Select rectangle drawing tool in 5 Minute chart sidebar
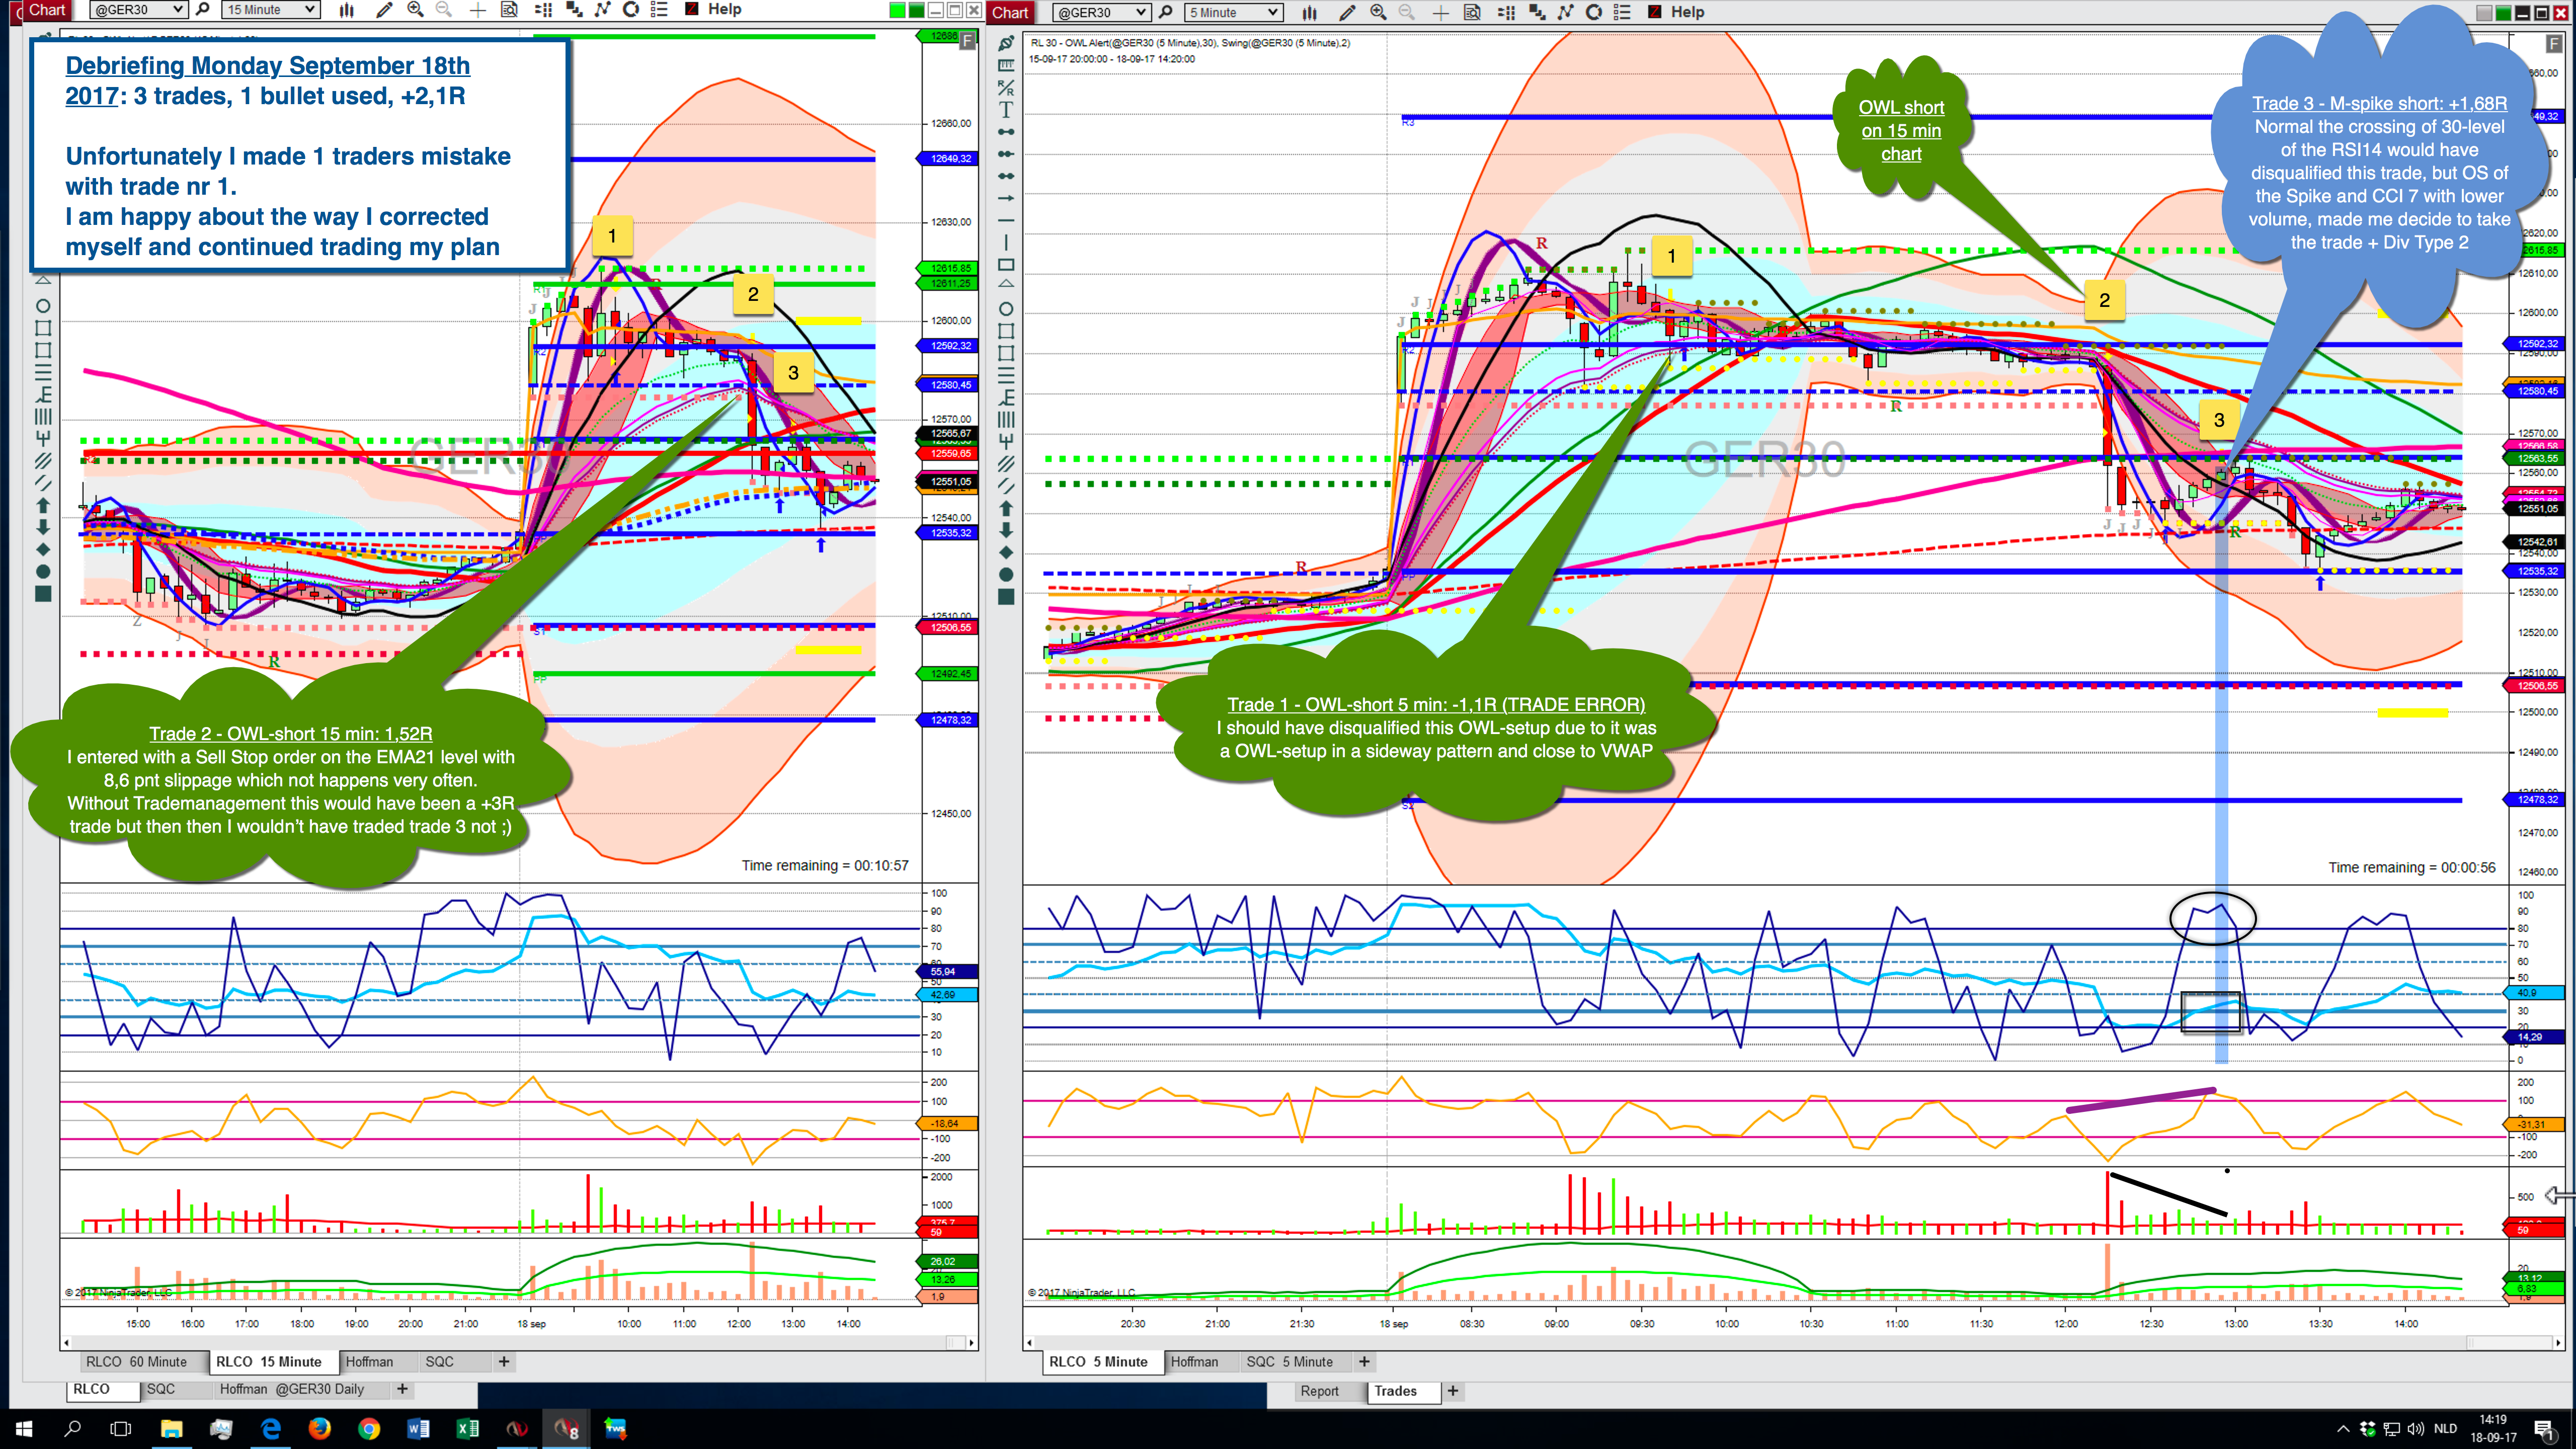 click(1006, 265)
